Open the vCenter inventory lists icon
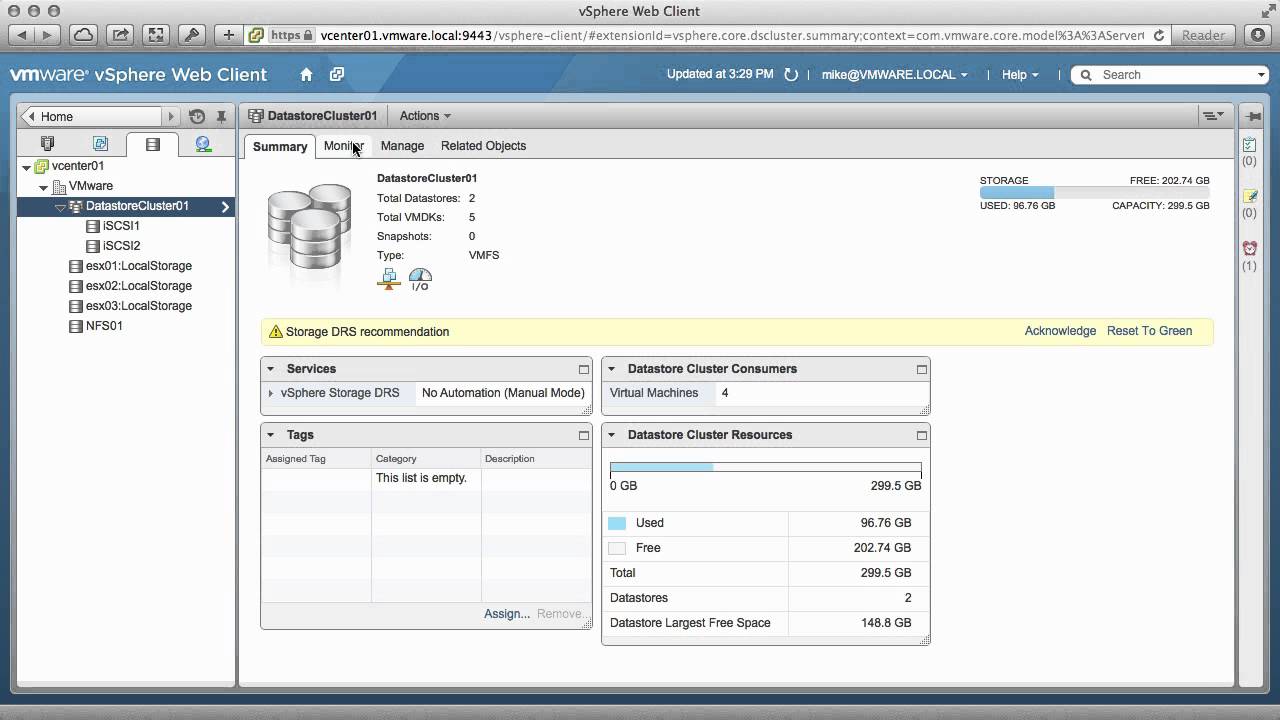 coord(337,75)
